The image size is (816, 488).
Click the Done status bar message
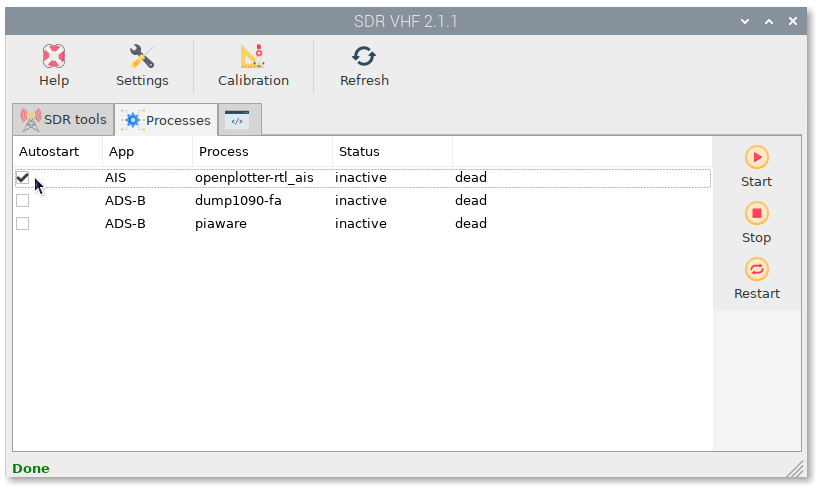tap(31, 468)
